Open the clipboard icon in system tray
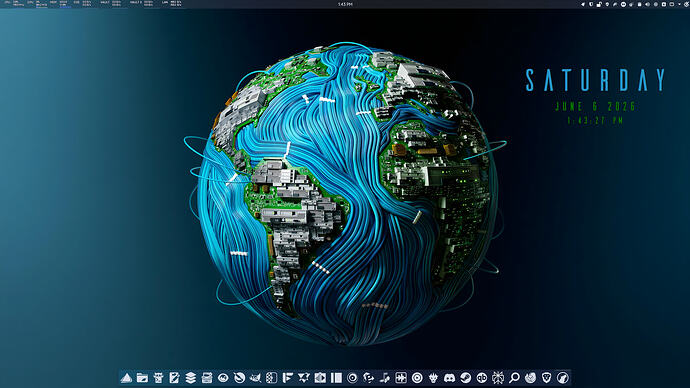The width and height of the screenshot is (690, 388). click(639, 4)
